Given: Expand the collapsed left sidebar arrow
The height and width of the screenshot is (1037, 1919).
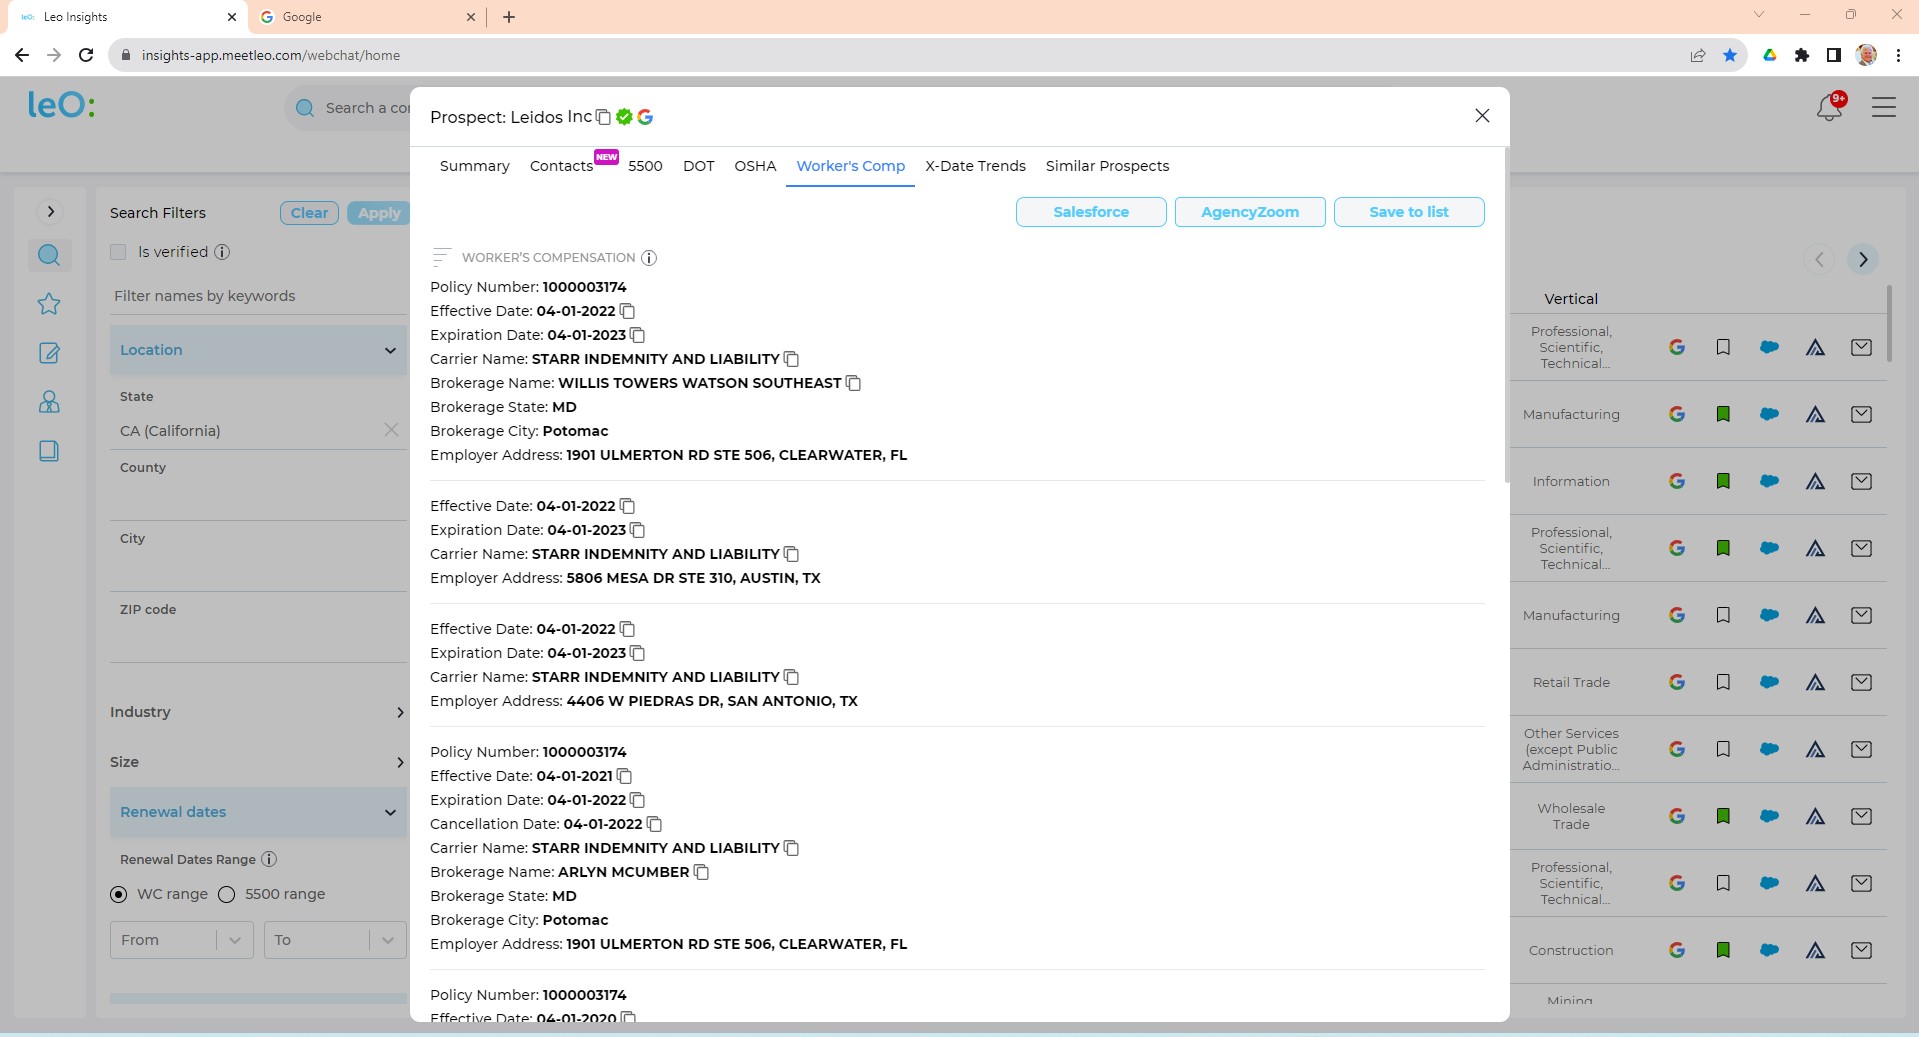Looking at the screenshot, I should click(x=50, y=212).
